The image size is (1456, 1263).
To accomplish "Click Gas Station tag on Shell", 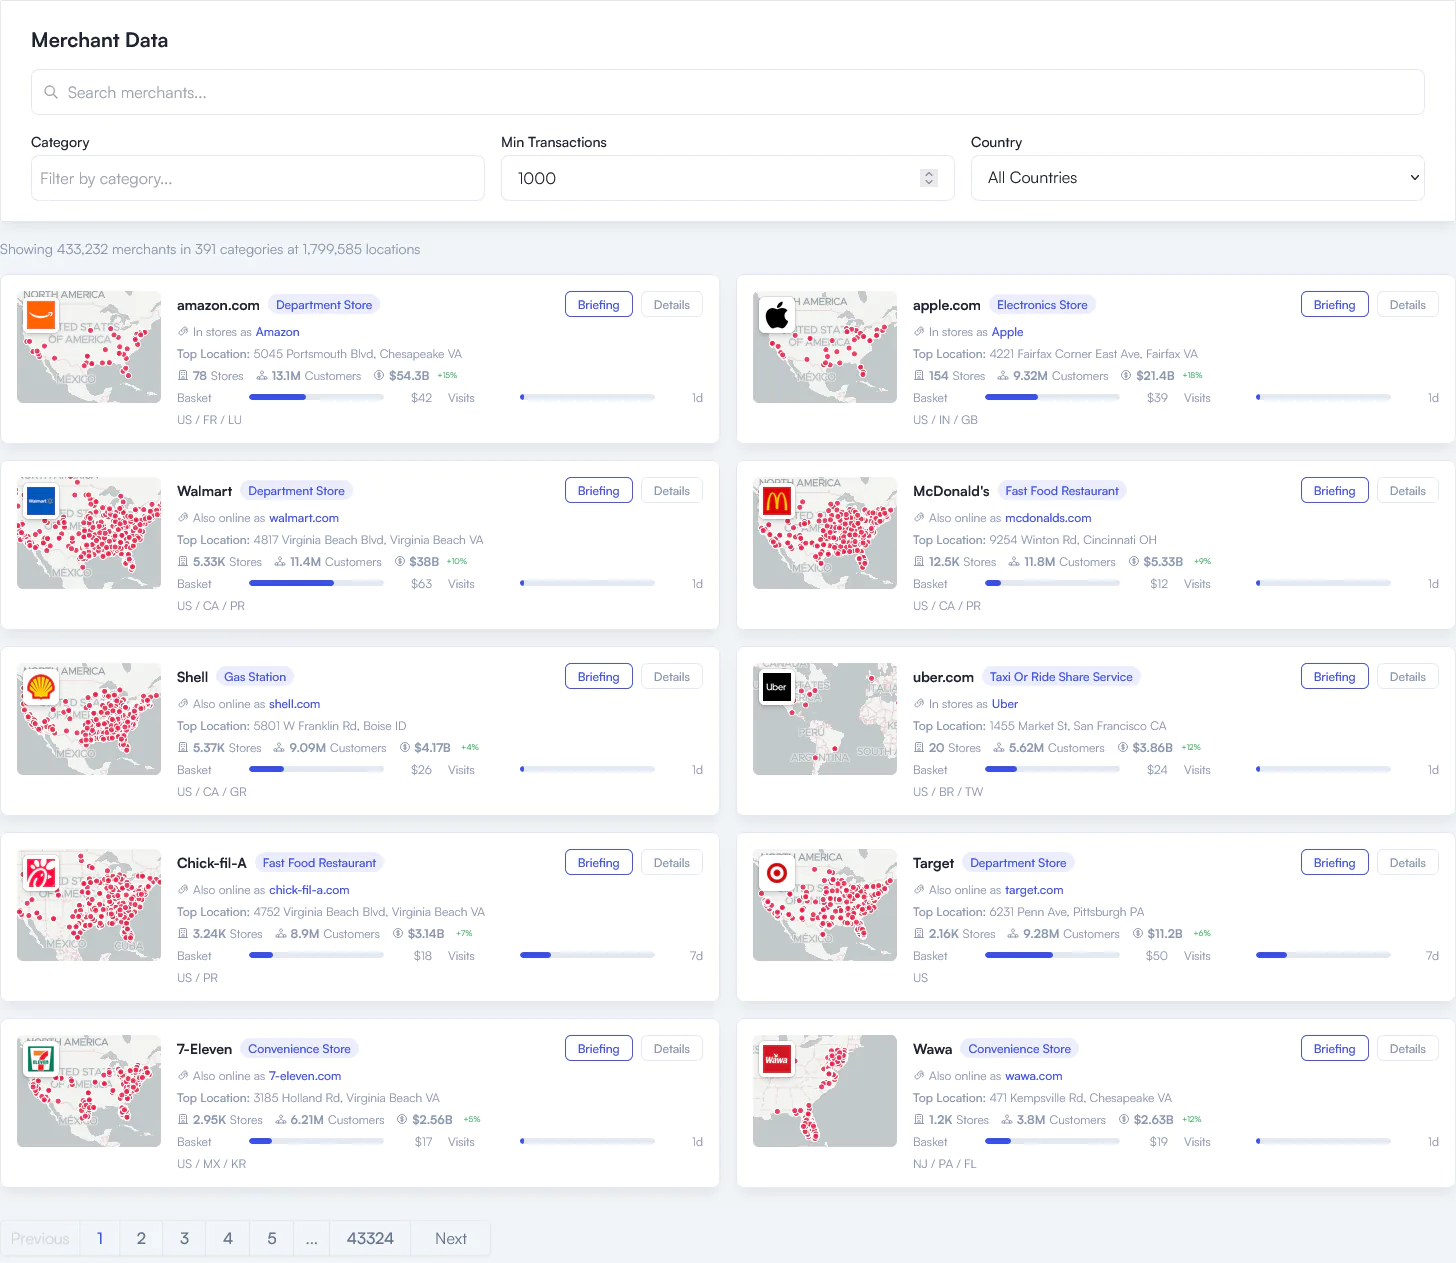I will tap(255, 677).
